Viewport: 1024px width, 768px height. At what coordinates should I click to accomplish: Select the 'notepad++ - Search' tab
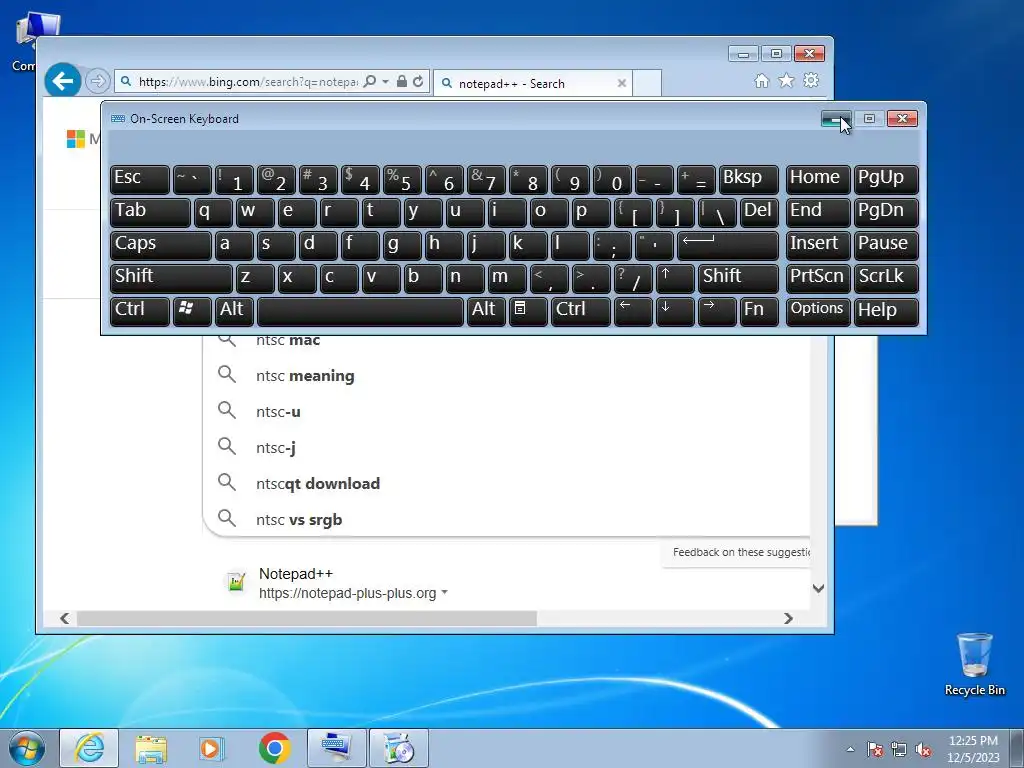[x=532, y=83]
